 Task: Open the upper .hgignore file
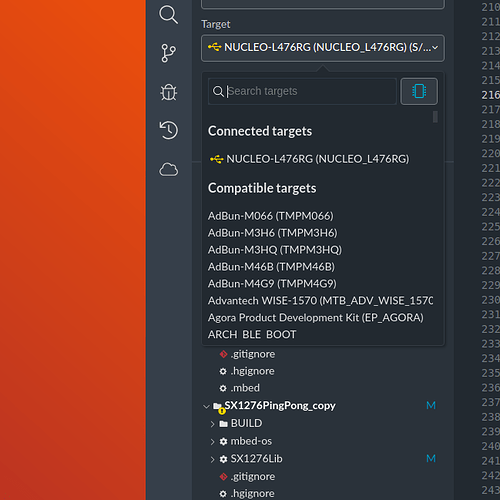(253, 371)
